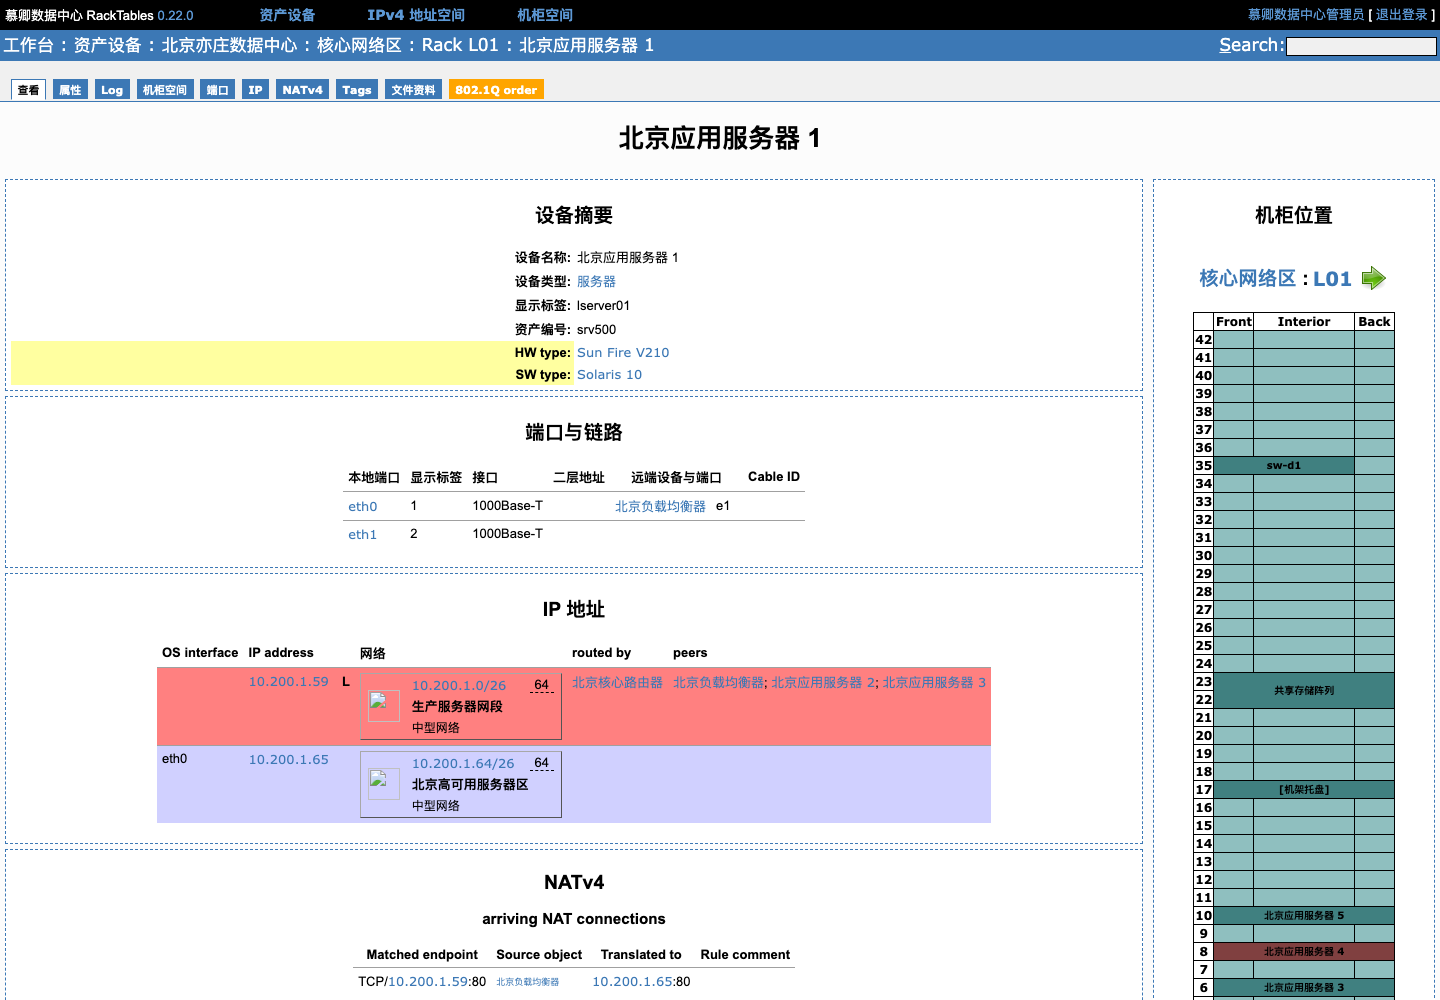The height and width of the screenshot is (1000, 1440).
Task: Click NAT source object 北京负载均衡器 link
Action: (528, 982)
